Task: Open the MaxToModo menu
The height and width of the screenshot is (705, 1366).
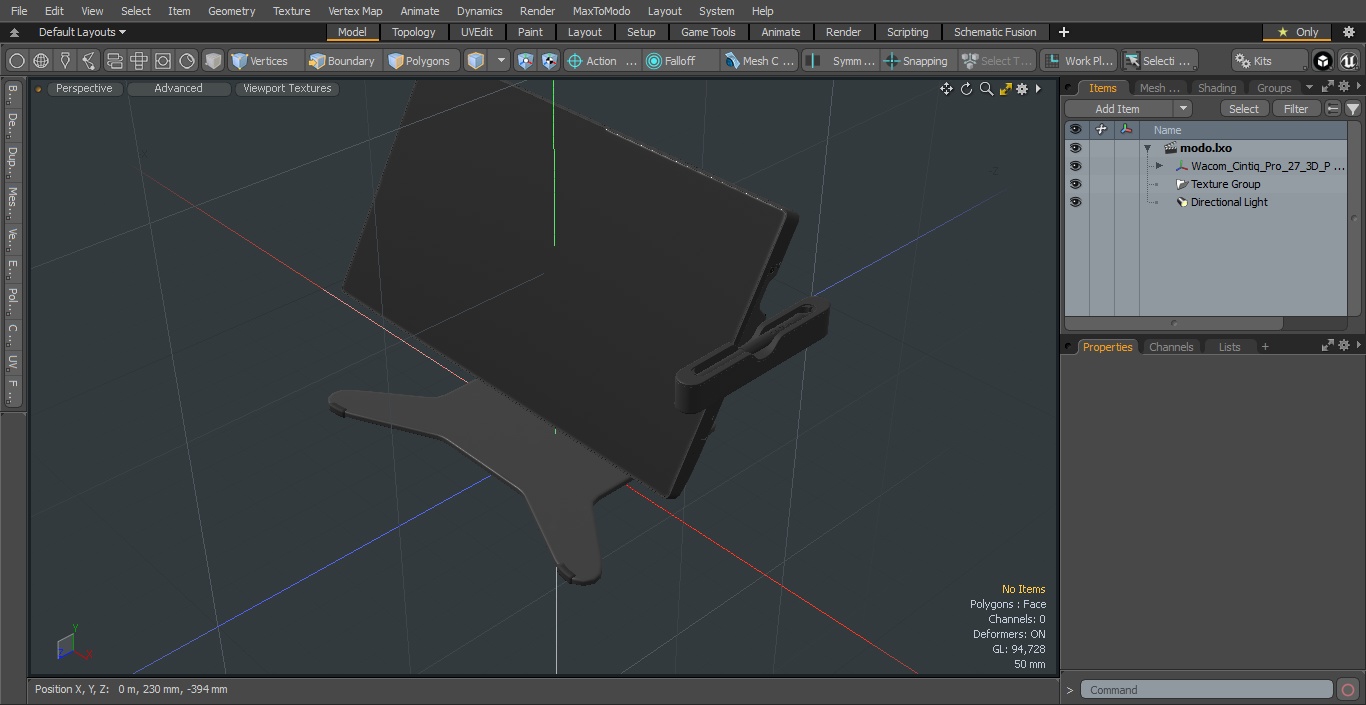Action: click(601, 11)
